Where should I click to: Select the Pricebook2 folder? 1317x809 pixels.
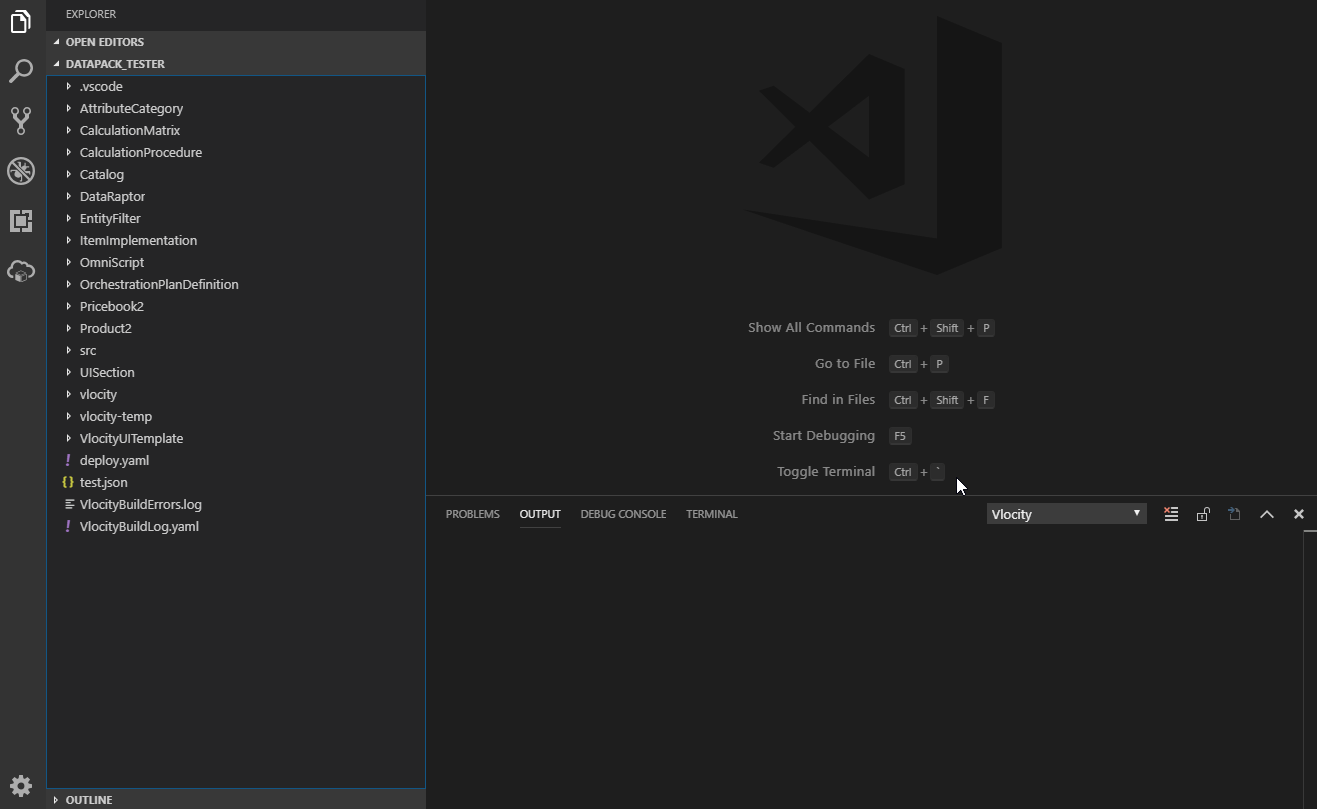click(x=236, y=306)
